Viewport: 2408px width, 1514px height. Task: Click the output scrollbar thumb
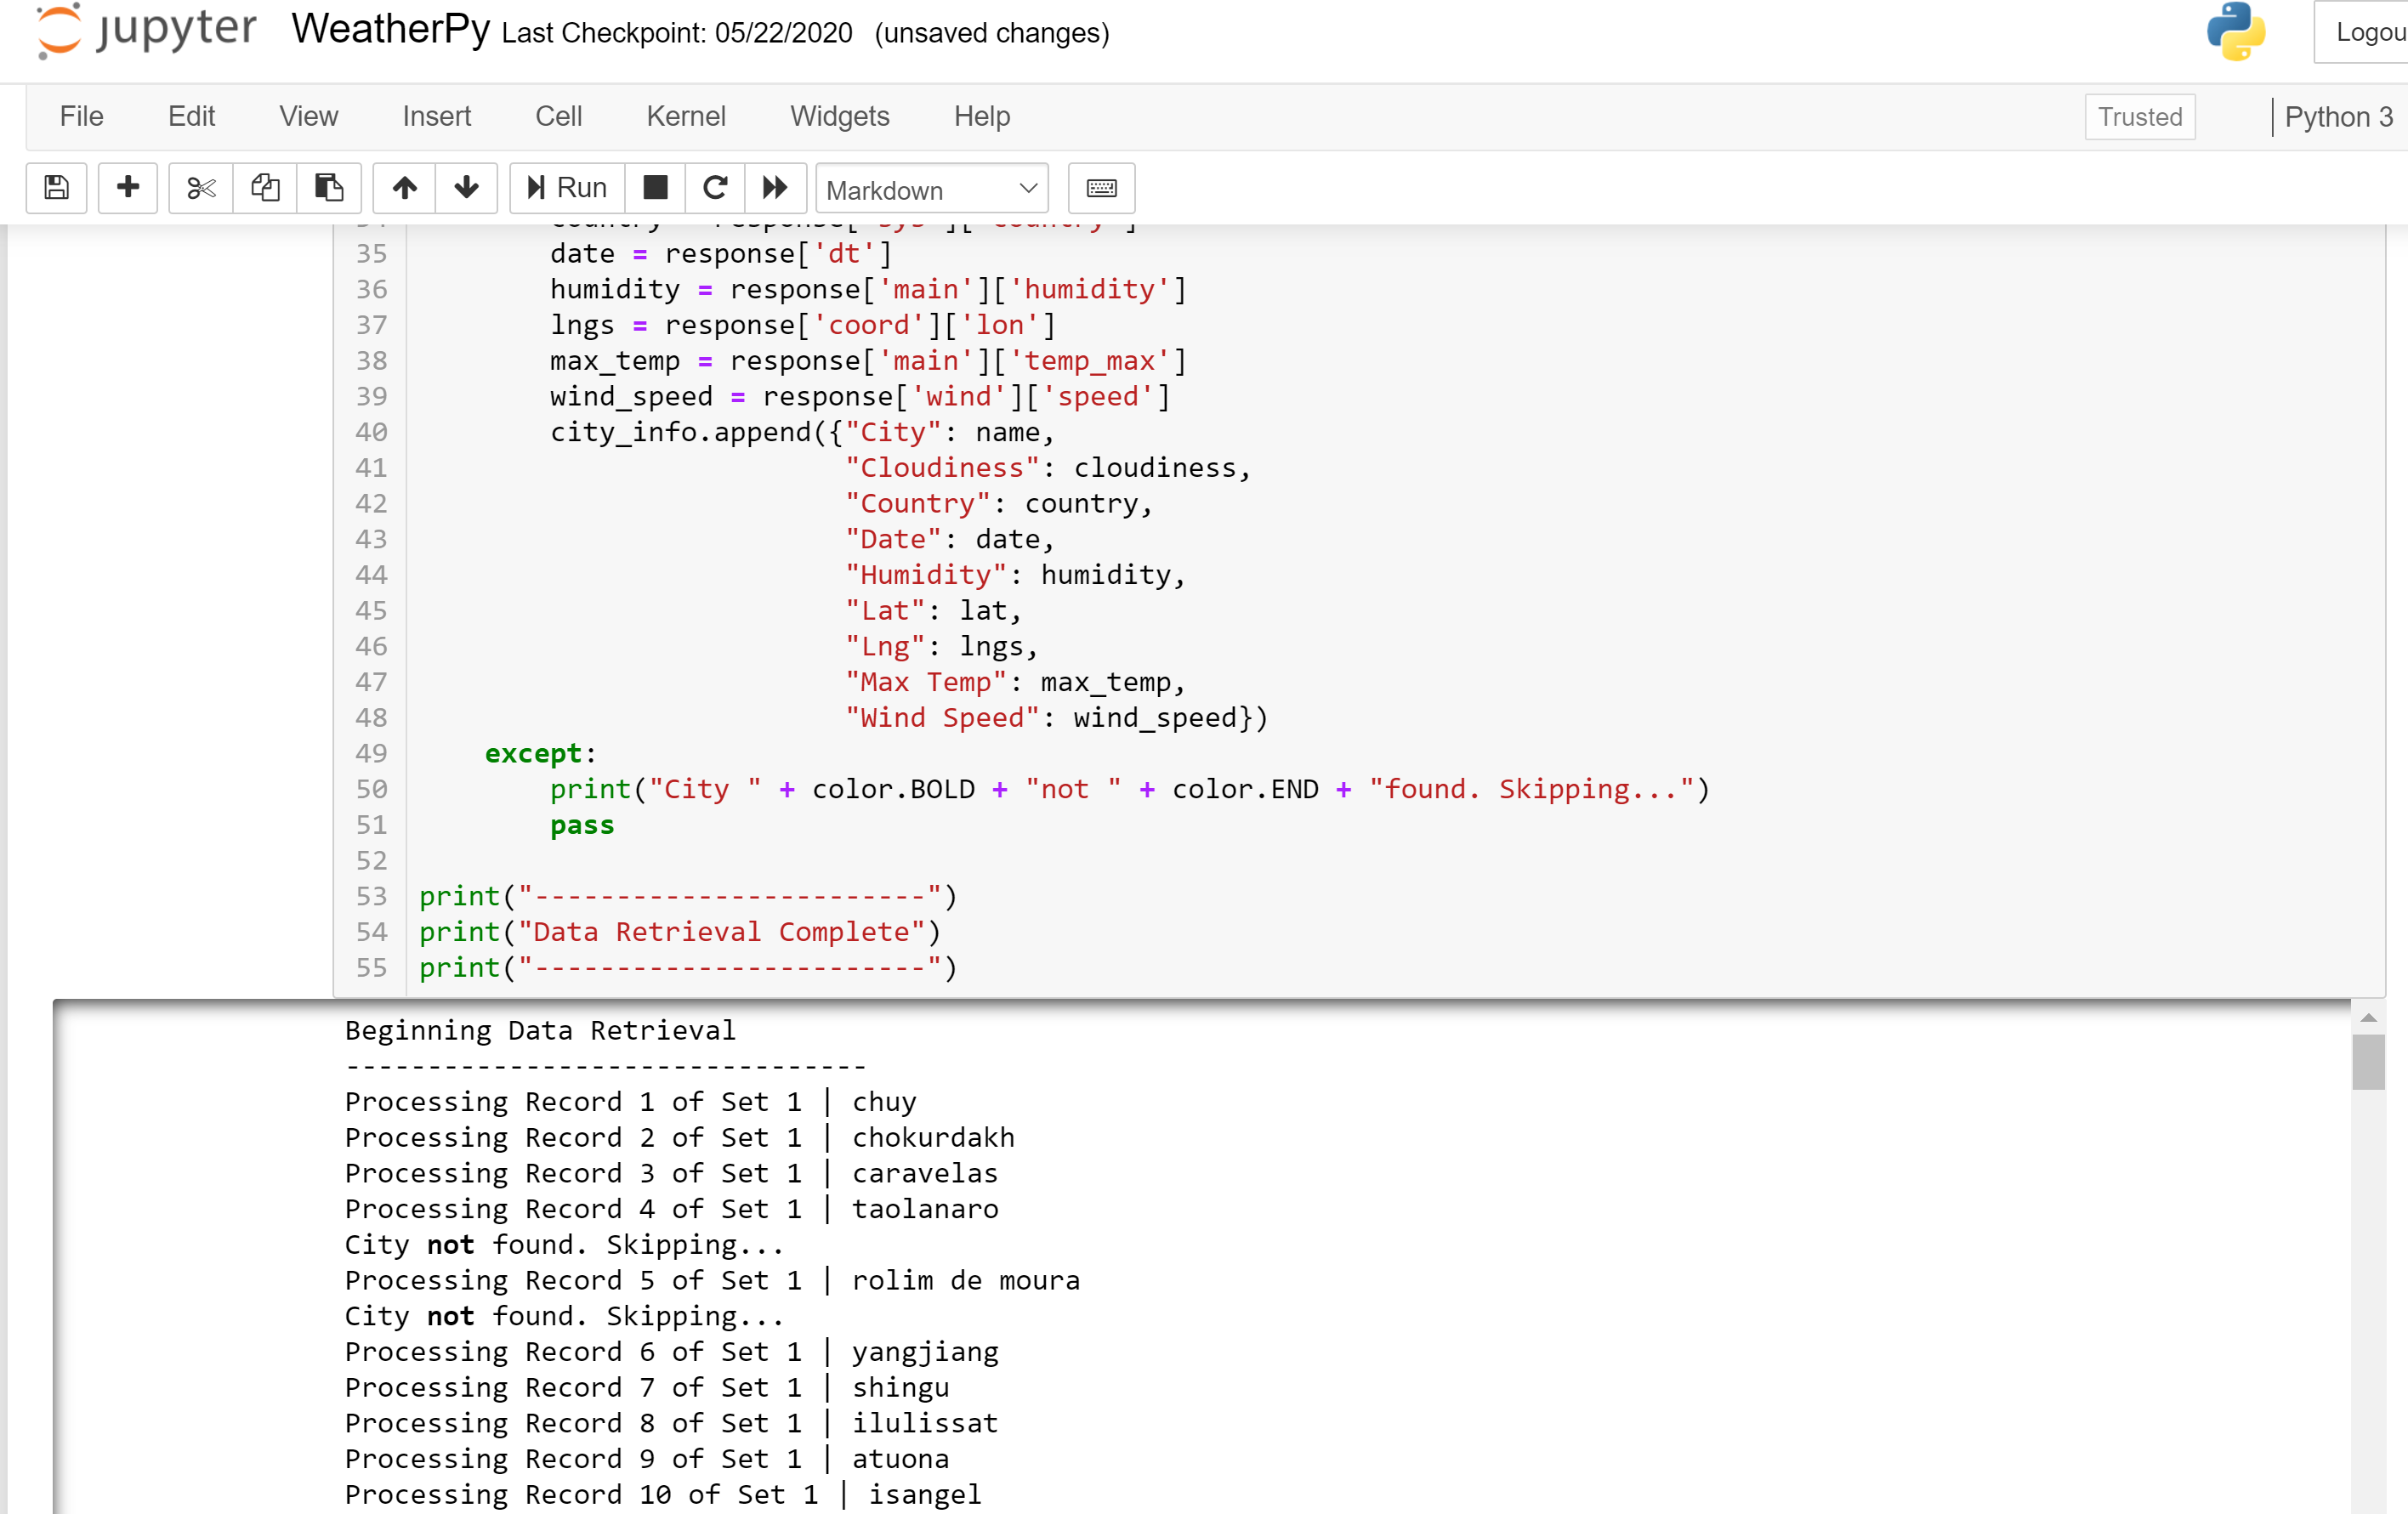click(x=2368, y=1062)
